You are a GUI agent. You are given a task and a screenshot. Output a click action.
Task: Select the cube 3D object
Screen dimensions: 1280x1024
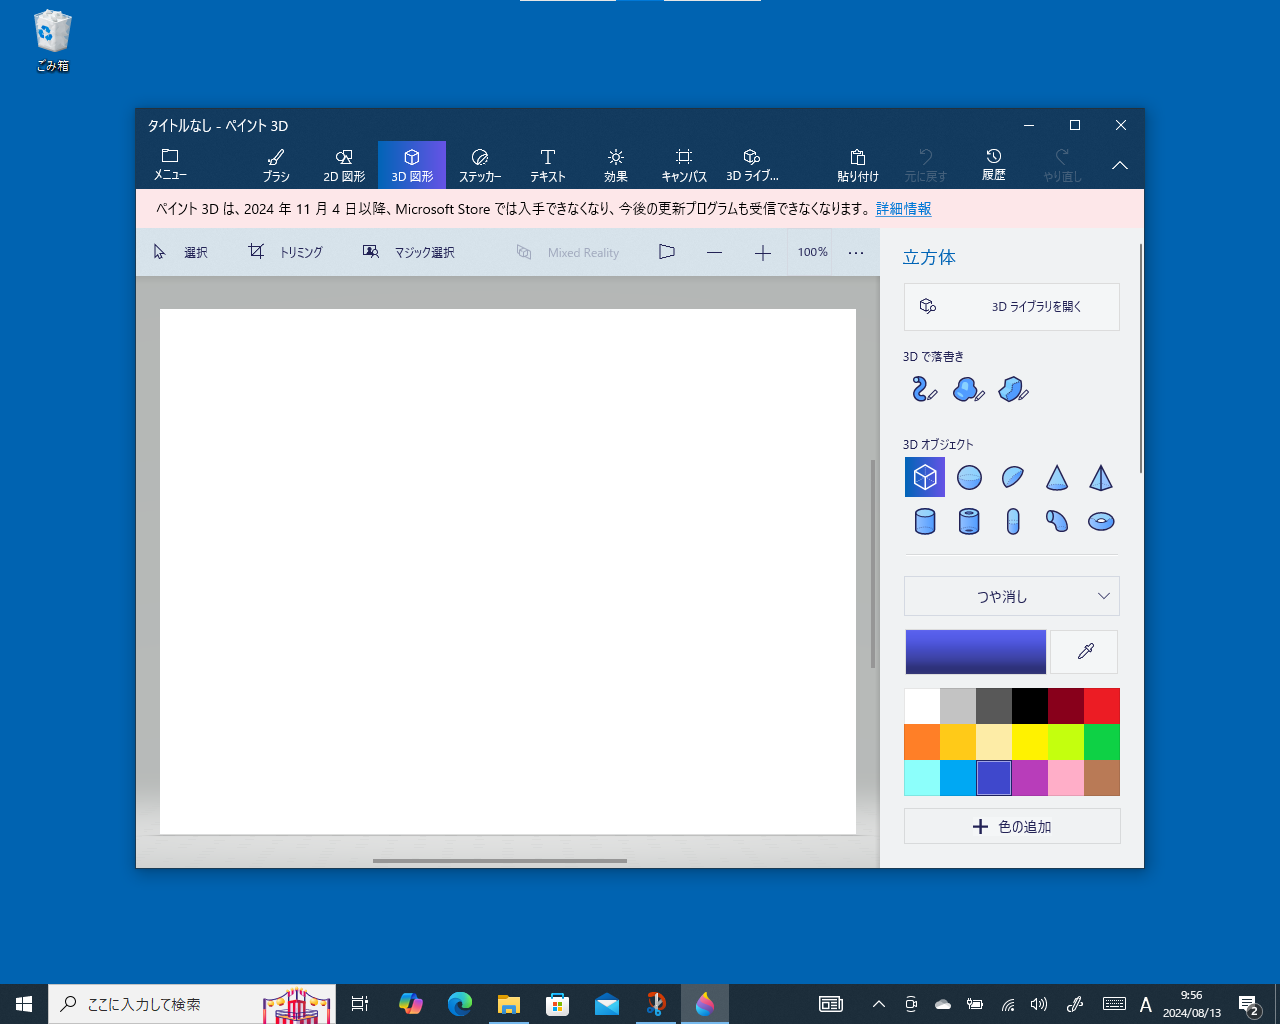click(x=924, y=477)
